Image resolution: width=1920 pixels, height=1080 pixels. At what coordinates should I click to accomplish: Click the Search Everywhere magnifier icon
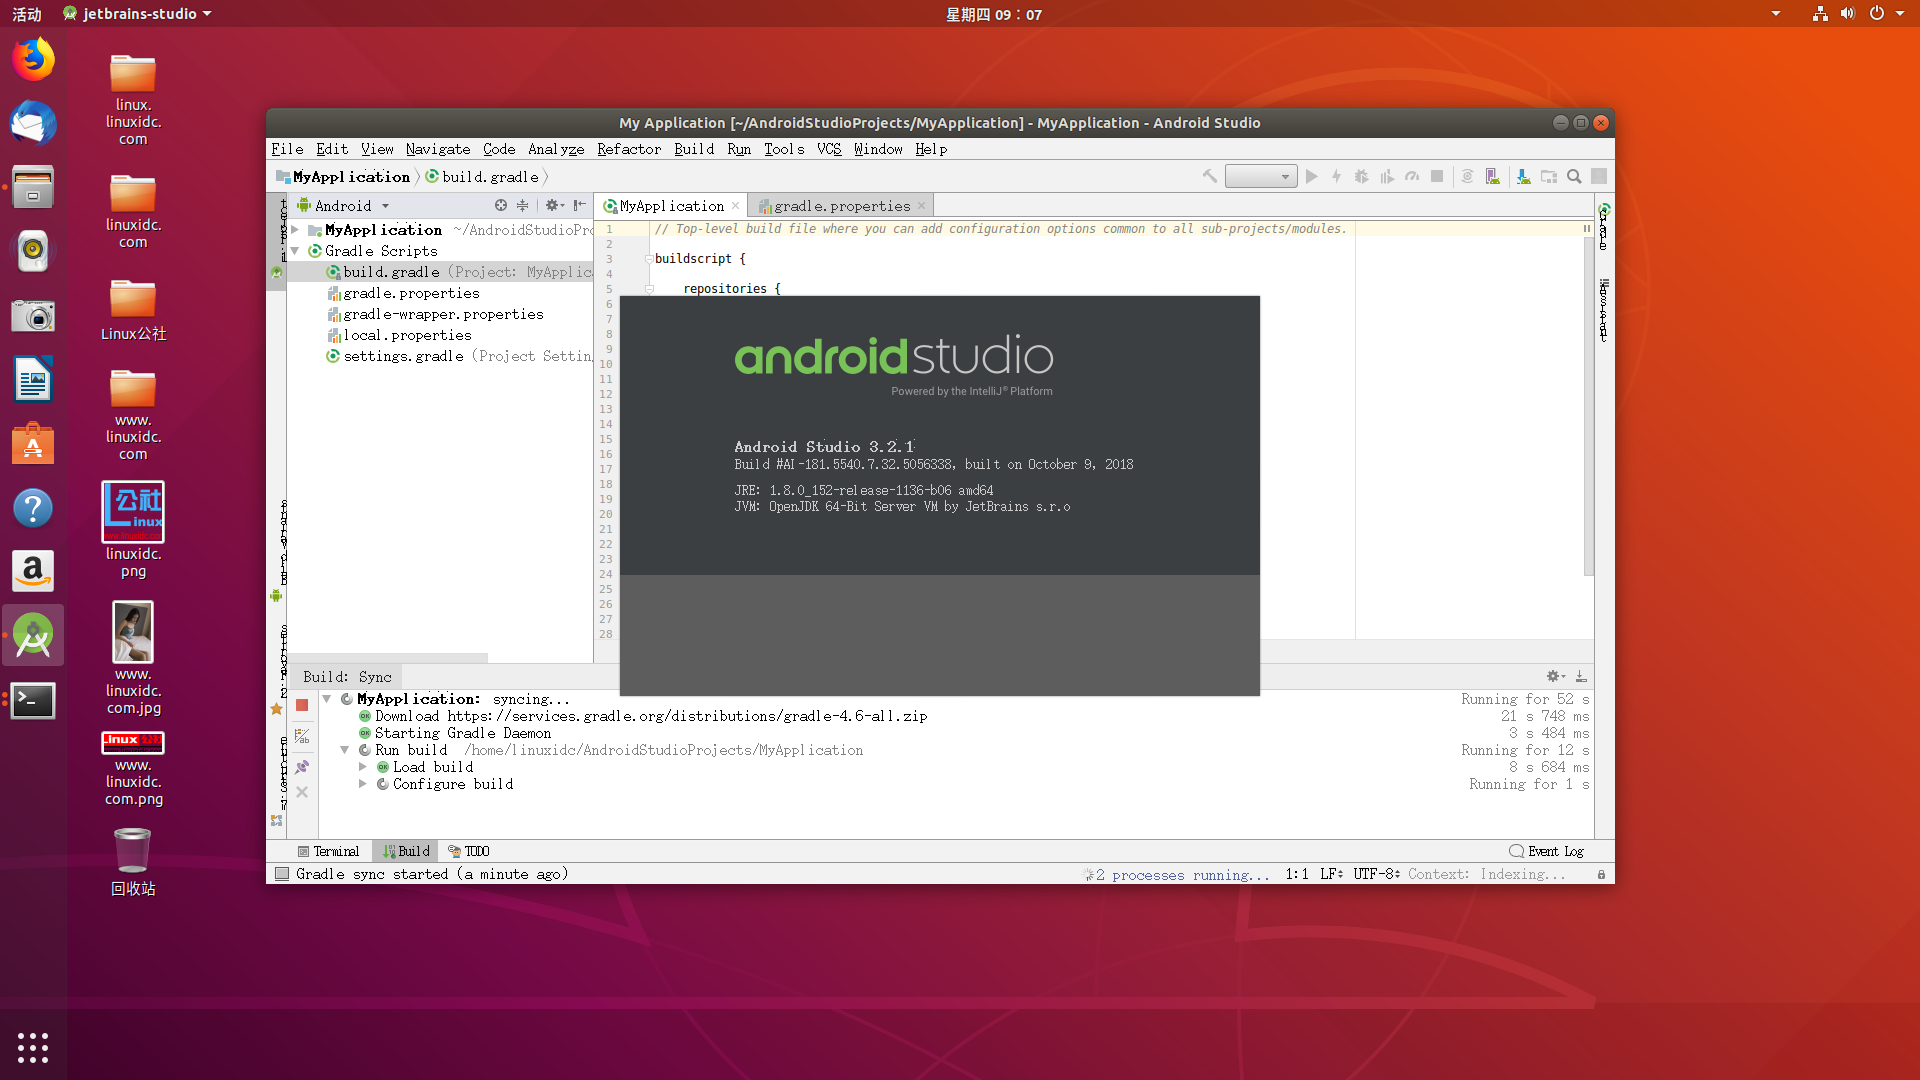1574,176
